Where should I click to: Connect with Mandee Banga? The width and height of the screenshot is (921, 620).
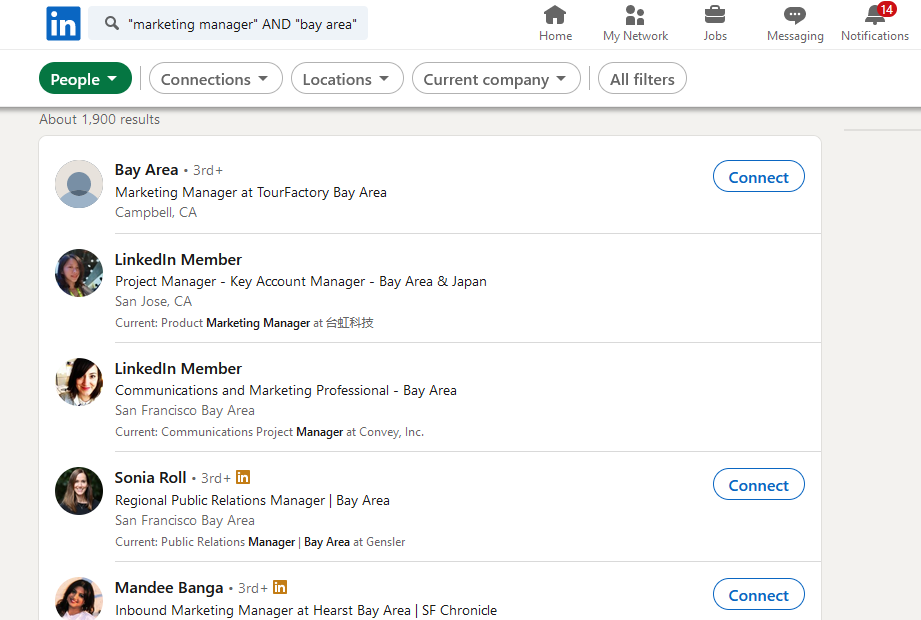click(x=758, y=594)
